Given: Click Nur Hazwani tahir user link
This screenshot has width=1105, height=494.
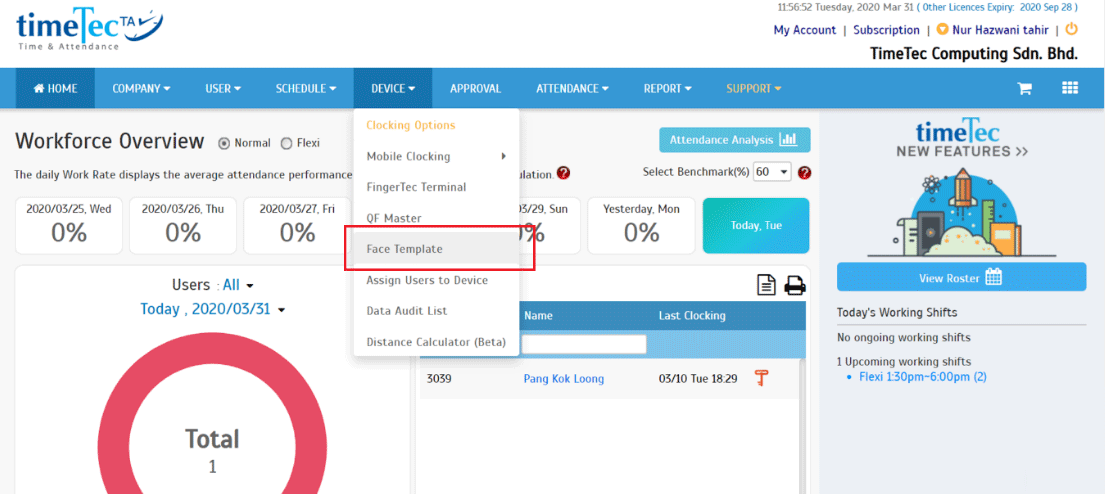Looking at the screenshot, I should [x=1000, y=30].
